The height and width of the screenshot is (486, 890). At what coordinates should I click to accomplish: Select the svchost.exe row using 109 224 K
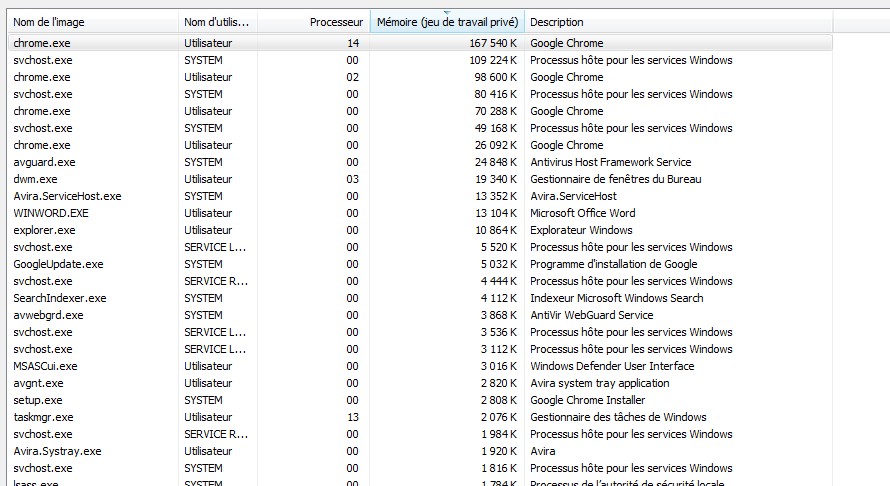coord(420,60)
